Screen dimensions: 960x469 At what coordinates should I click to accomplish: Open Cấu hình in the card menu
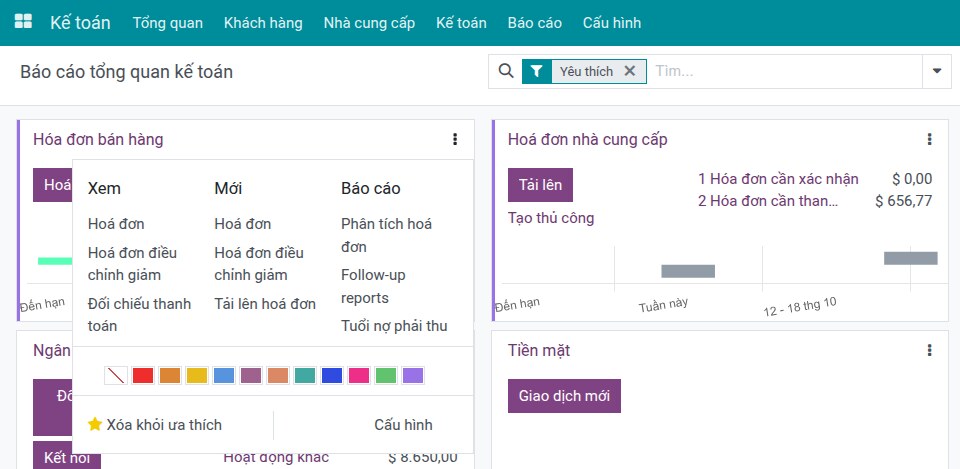point(403,424)
